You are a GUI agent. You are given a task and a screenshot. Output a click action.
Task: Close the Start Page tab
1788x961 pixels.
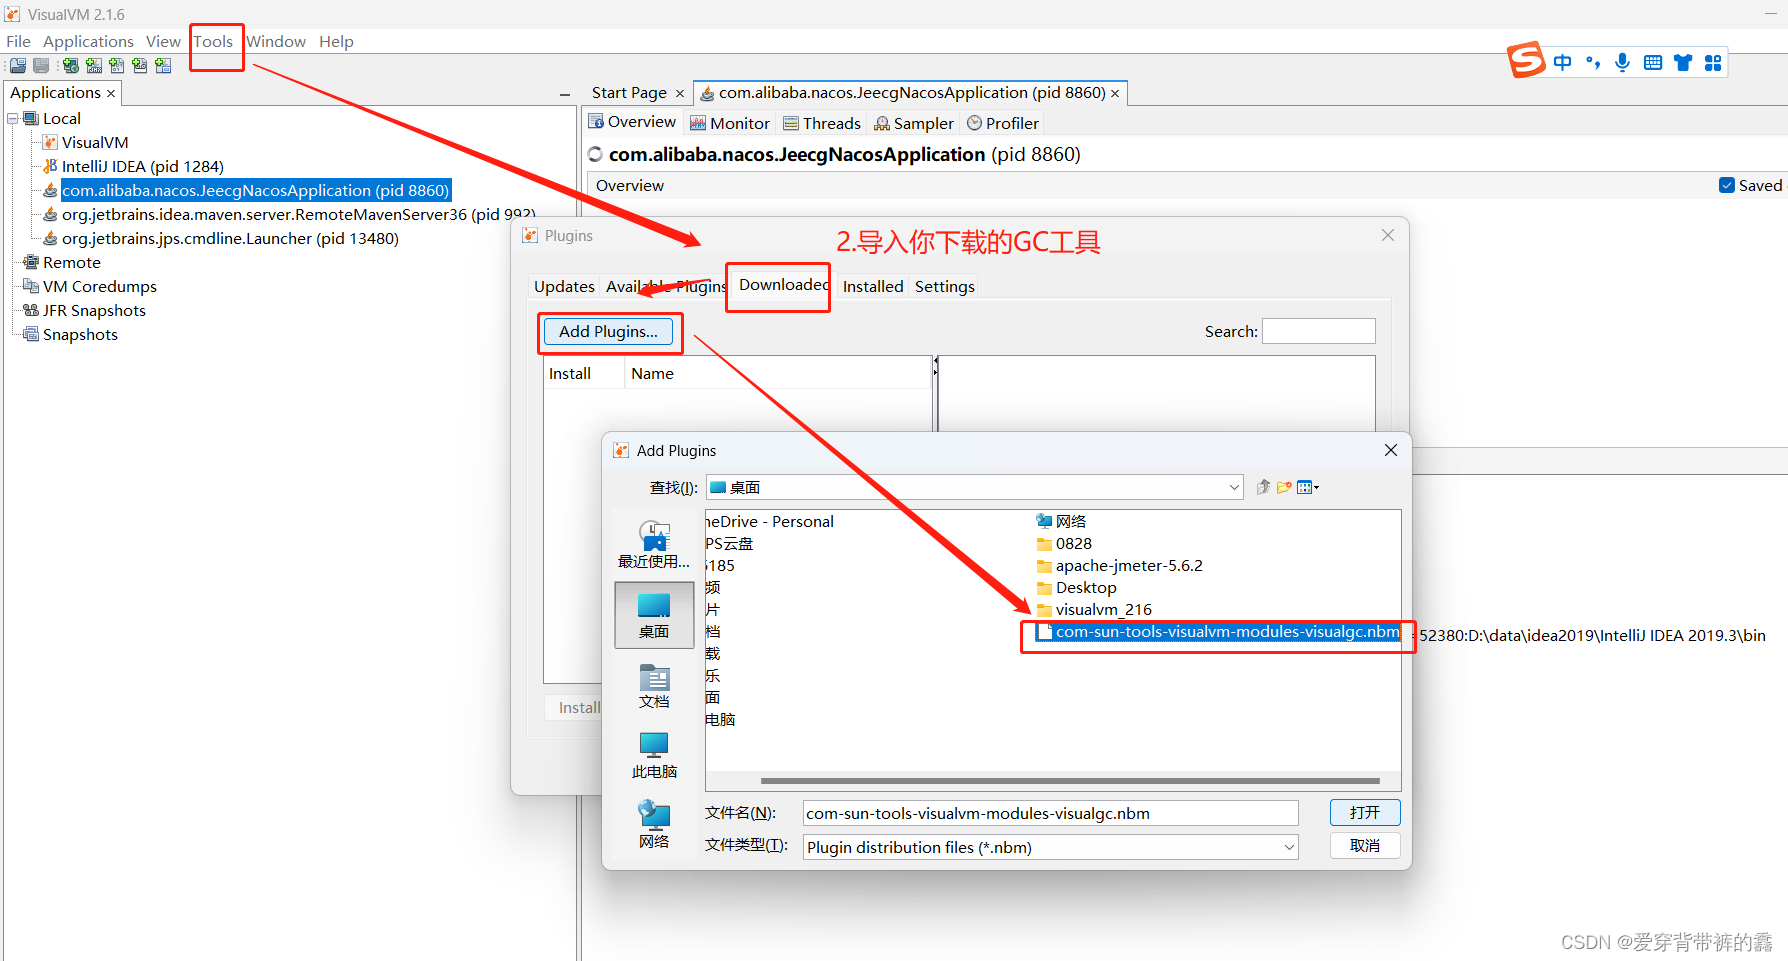(680, 93)
